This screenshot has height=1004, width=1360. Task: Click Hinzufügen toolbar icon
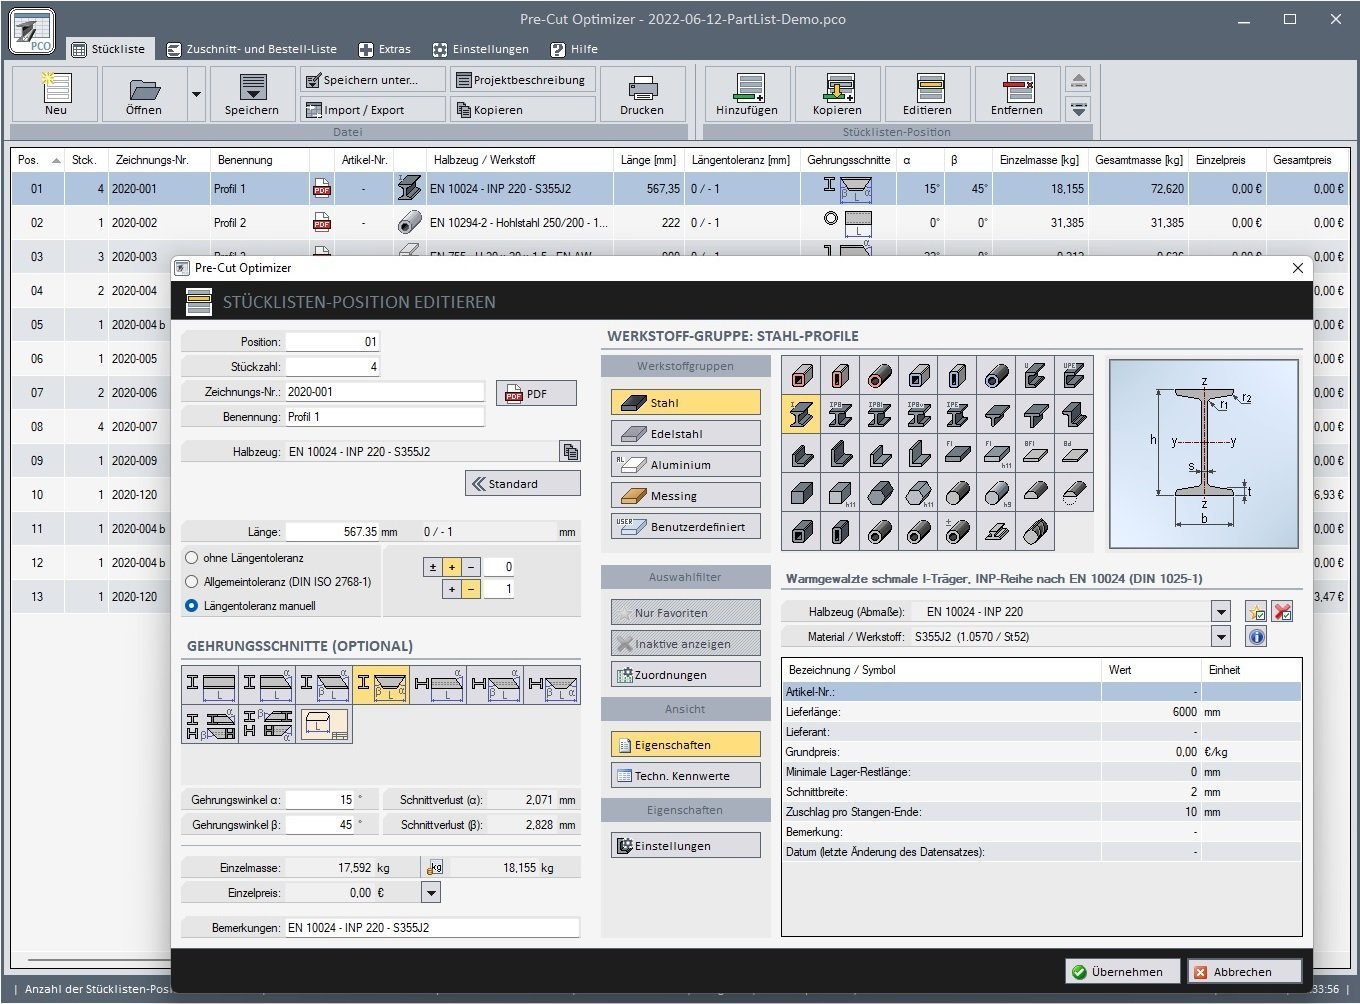(747, 95)
